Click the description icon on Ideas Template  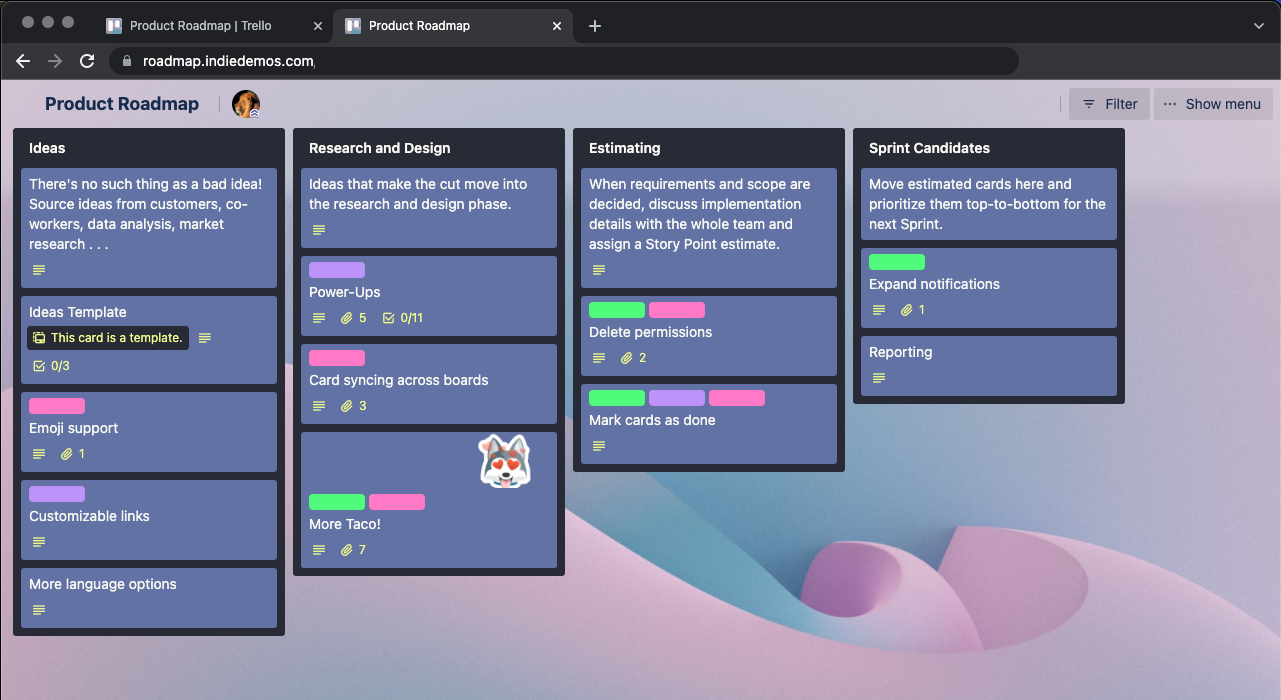(x=205, y=338)
